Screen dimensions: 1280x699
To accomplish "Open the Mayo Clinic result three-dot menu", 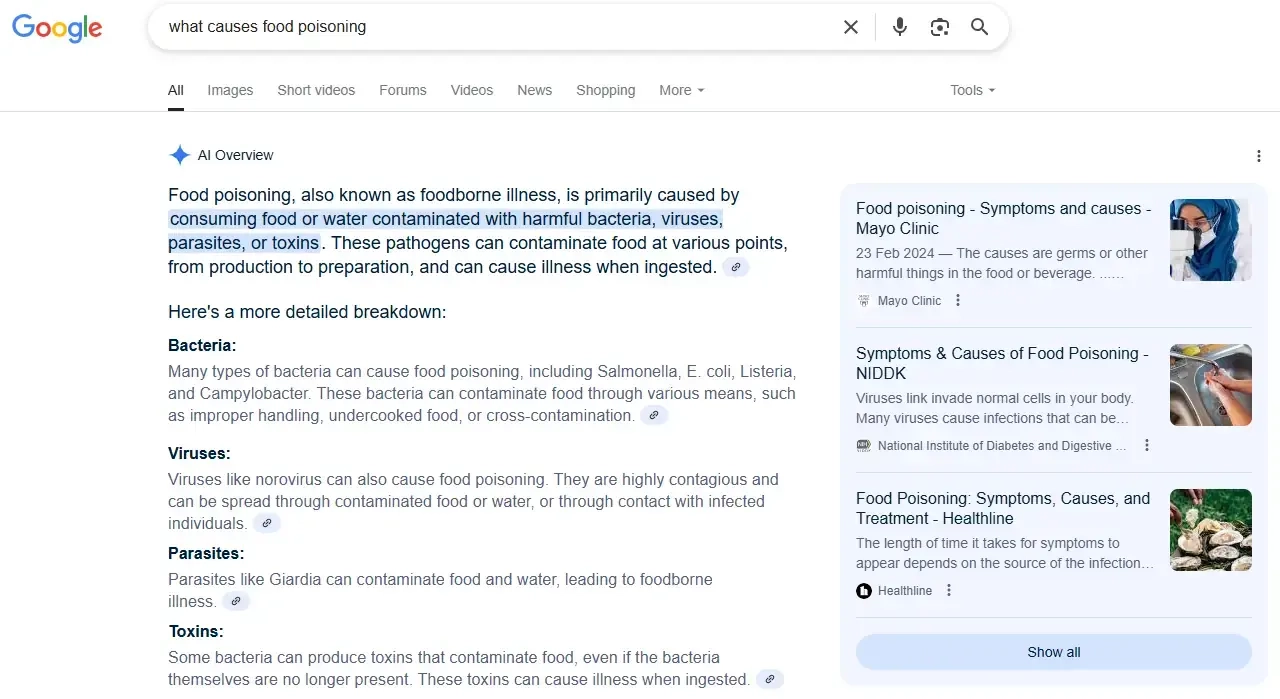I will [958, 300].
